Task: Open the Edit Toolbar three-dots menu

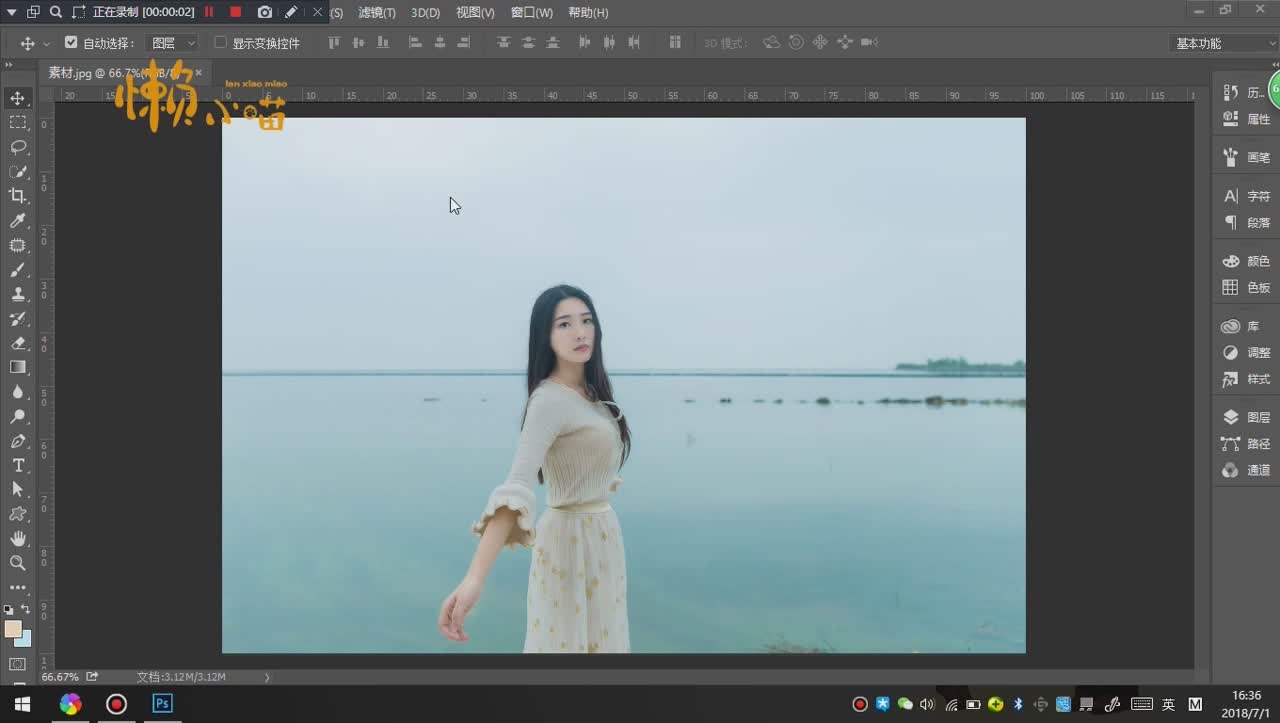Action: (18, 588)
